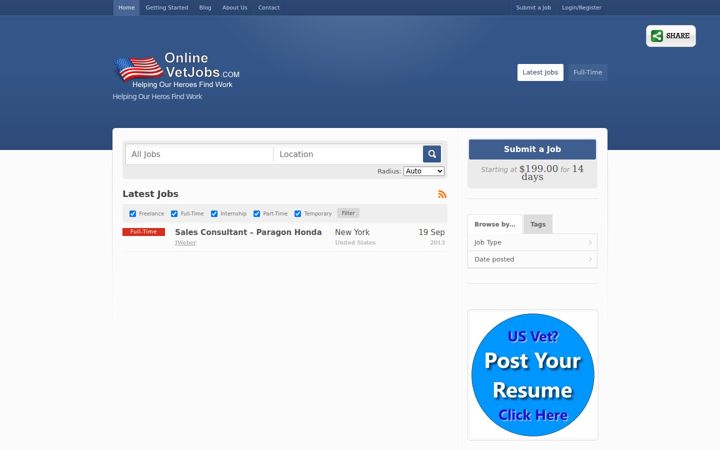The image size is (720, 450).
Task: Click the Login/Register link
Action: point(581,8)
